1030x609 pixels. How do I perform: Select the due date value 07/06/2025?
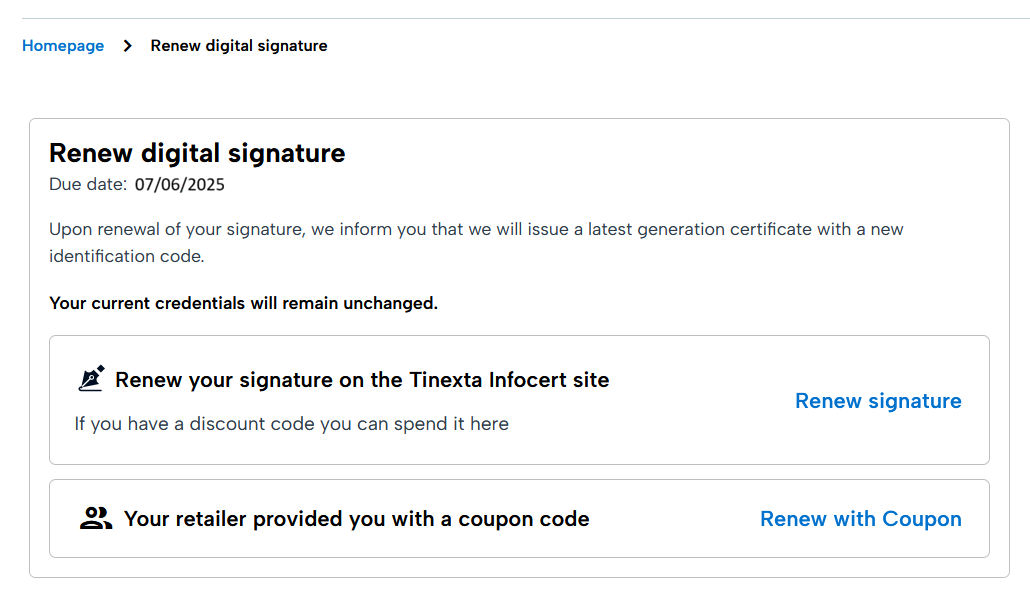tap(180, 184)
